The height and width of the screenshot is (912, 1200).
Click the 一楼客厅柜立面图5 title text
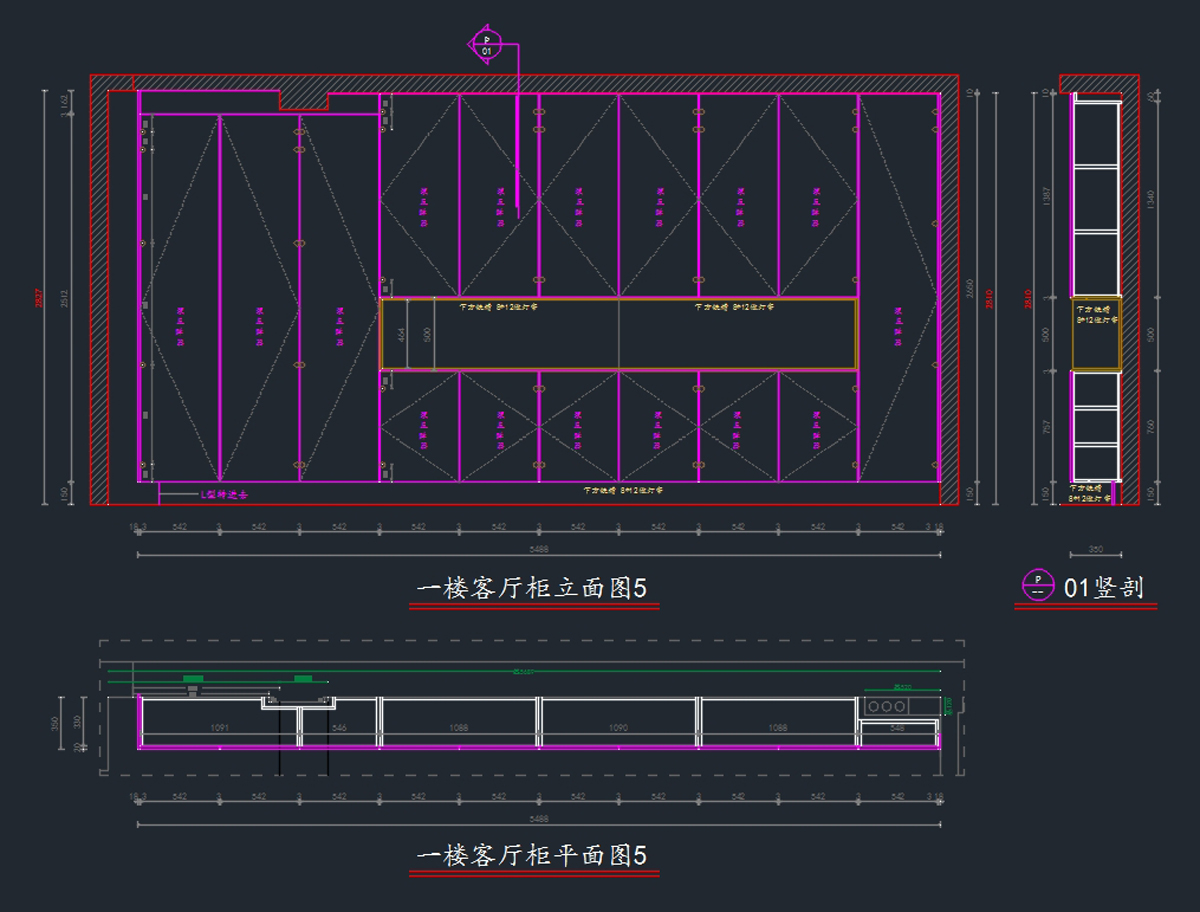(532, 589)
